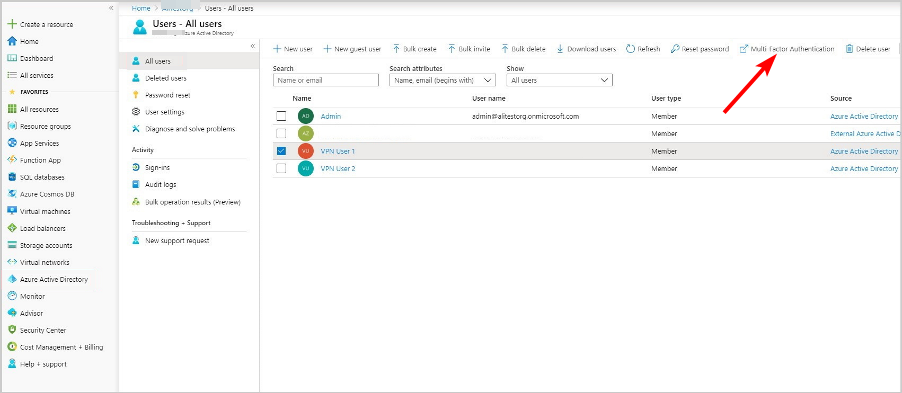Open the Cost Management + Billing icon
The width and height of the screenshot is (902, 393).
(x=12, y=347)
